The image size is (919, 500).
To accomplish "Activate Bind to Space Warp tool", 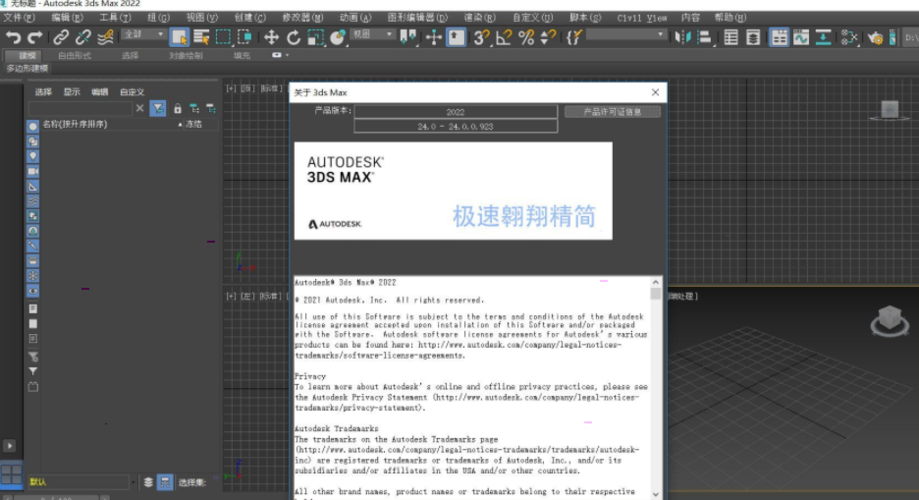I will 105,38.
